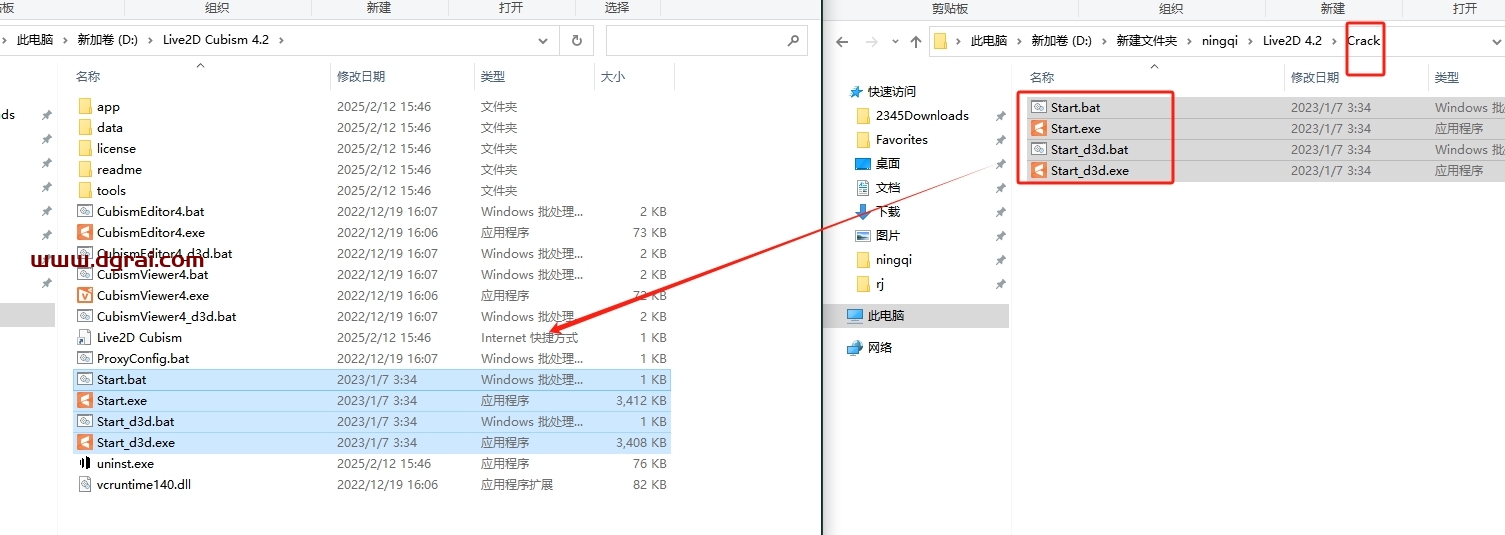Click the 新加卷 (D:) breadcrumb in left window
The width and height of the screenshot is (1505, 535).
pos(107,40)
